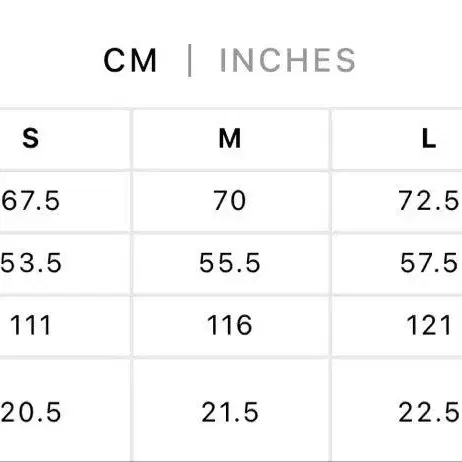This screenshot has height=462, width=462.
Task: Select the 72.5 cell under L
Action: click(429, 200)
